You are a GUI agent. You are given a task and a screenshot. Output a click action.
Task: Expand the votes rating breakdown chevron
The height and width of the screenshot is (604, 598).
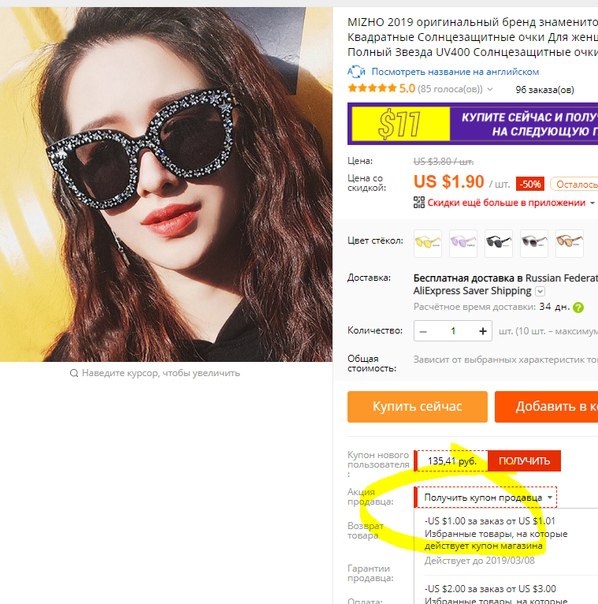coord(490,89)
